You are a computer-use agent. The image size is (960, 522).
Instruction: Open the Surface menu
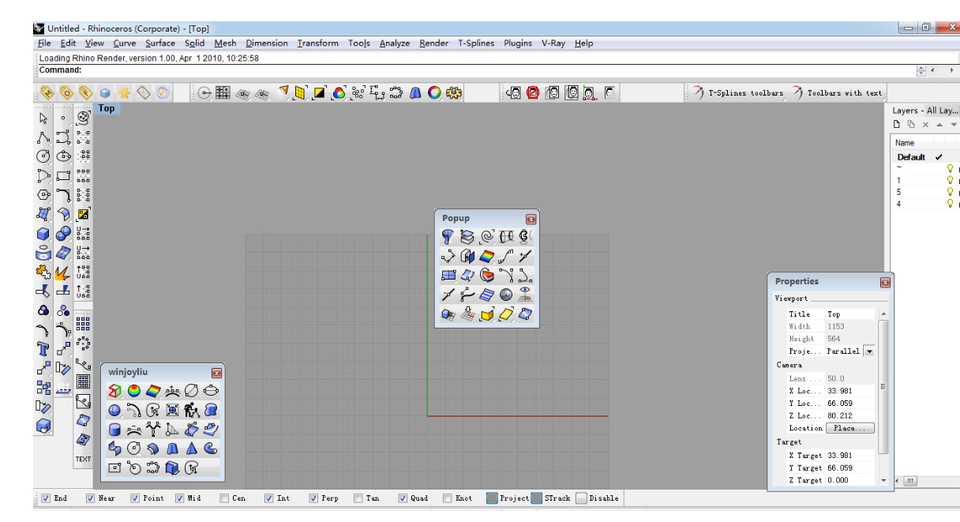(x=159, y=43)
